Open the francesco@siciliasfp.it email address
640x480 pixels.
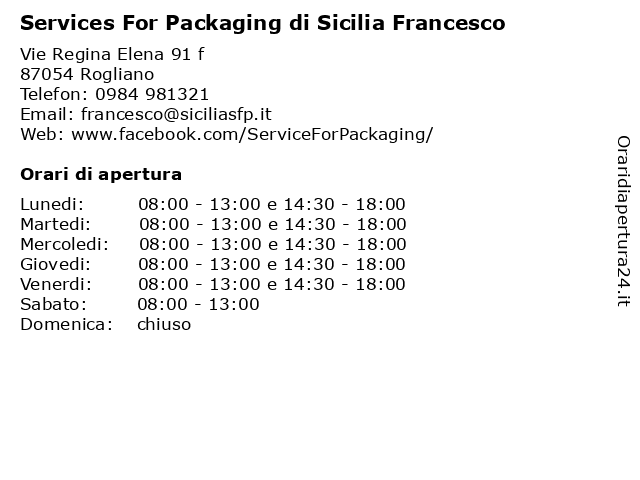pyautogui.click(x=176, y=115)
